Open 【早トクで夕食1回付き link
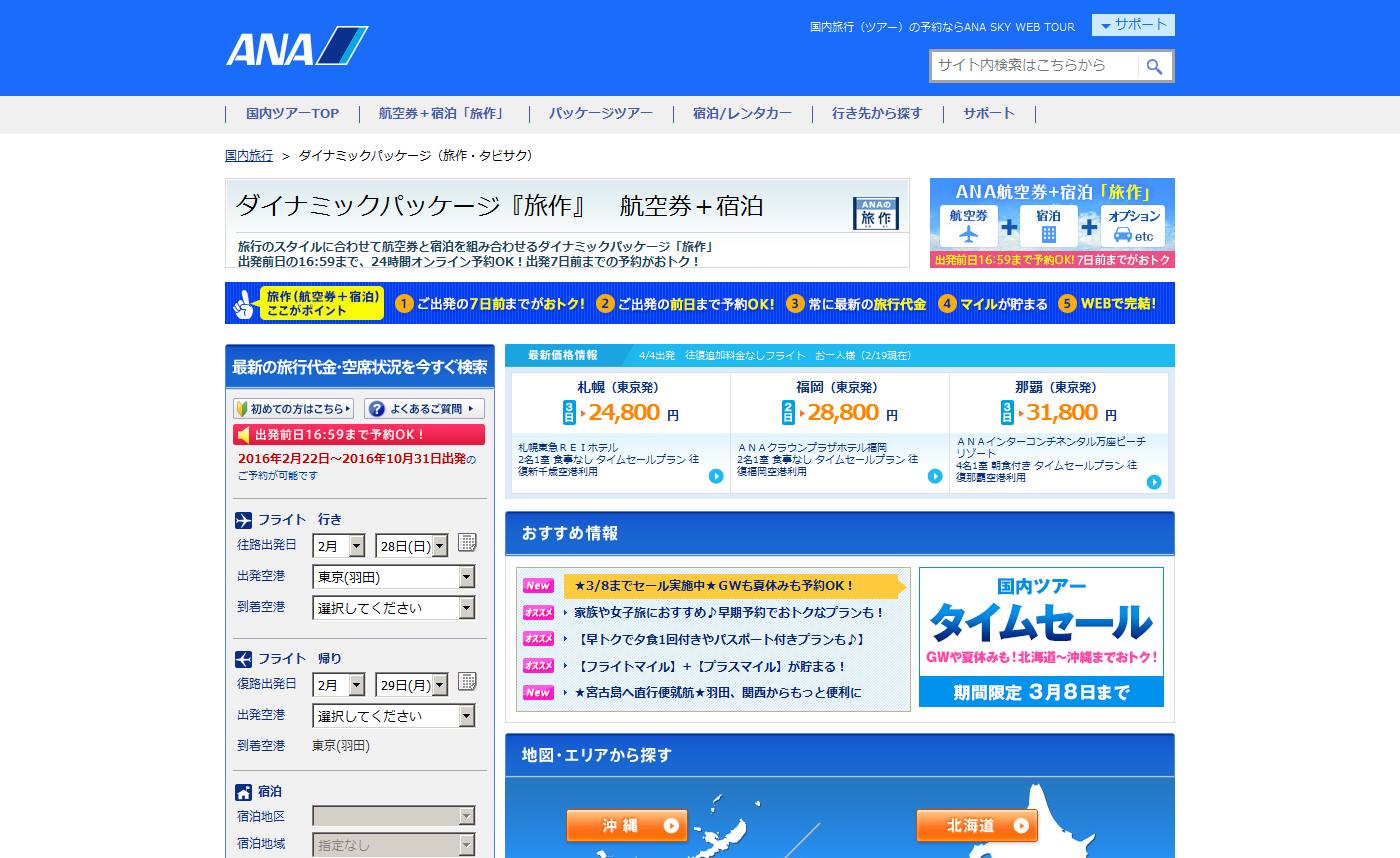 (720, 639)
